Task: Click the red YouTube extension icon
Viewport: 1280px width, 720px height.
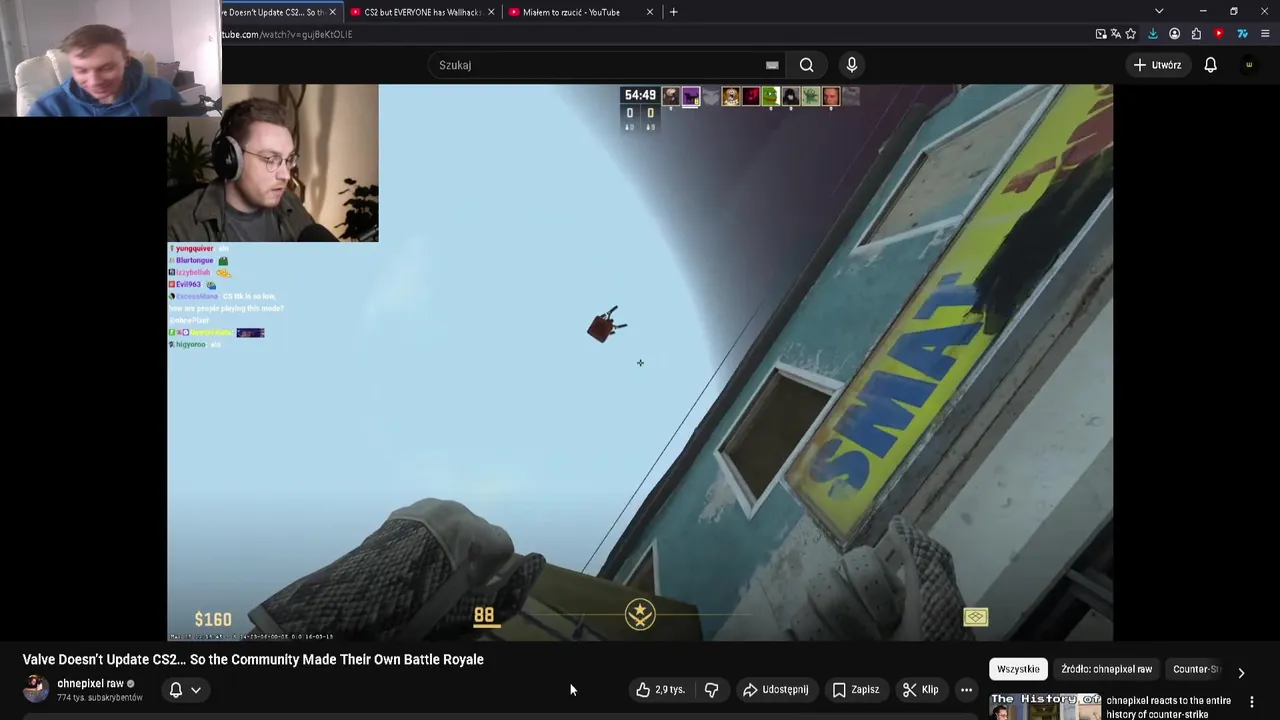Action: (x=1218, y=34)
